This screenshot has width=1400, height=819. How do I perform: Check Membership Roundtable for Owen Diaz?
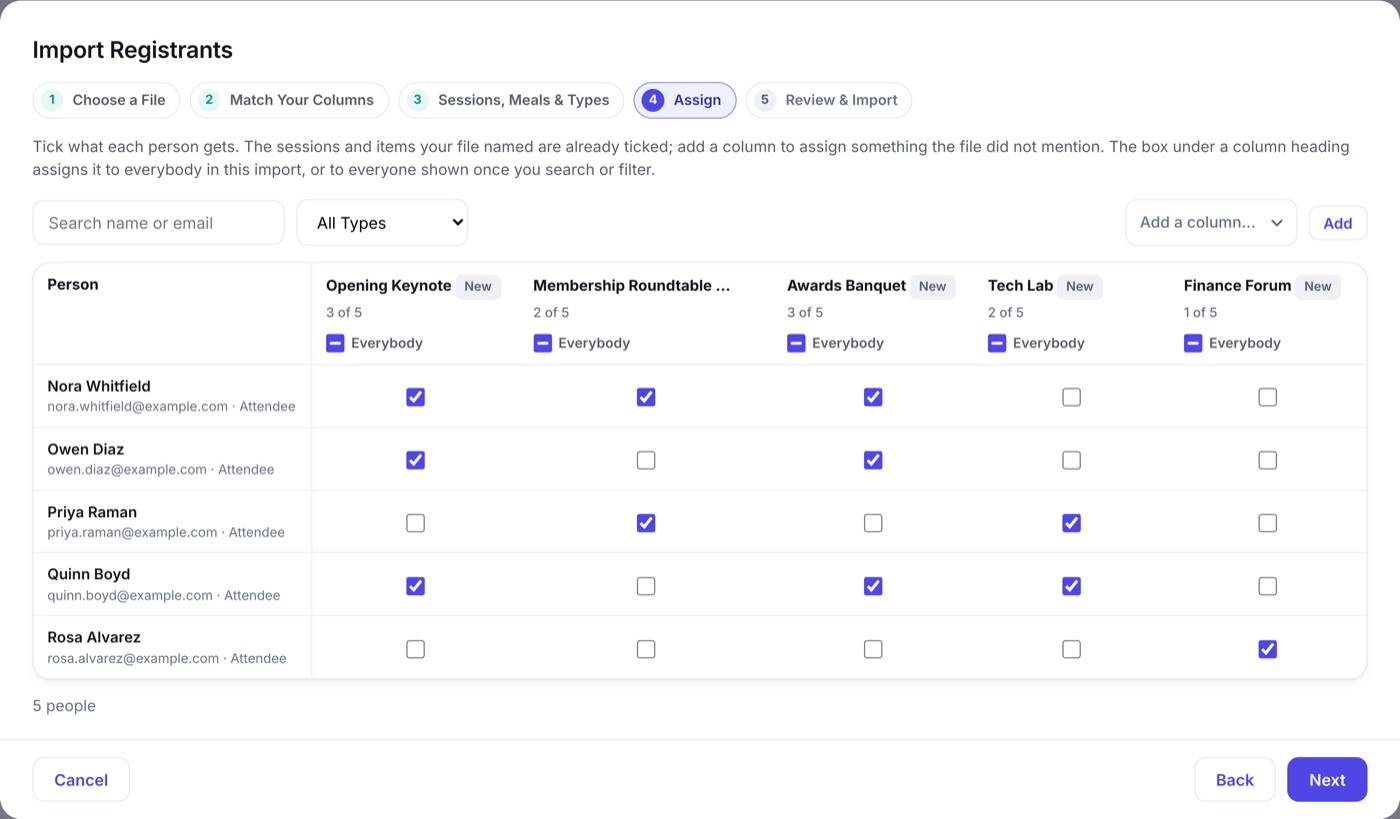(x=646, y=460)
